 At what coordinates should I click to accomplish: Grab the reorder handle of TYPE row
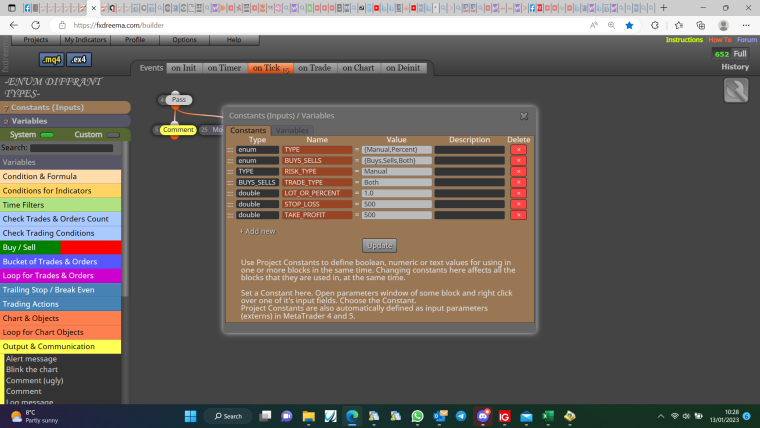(230, 150)
